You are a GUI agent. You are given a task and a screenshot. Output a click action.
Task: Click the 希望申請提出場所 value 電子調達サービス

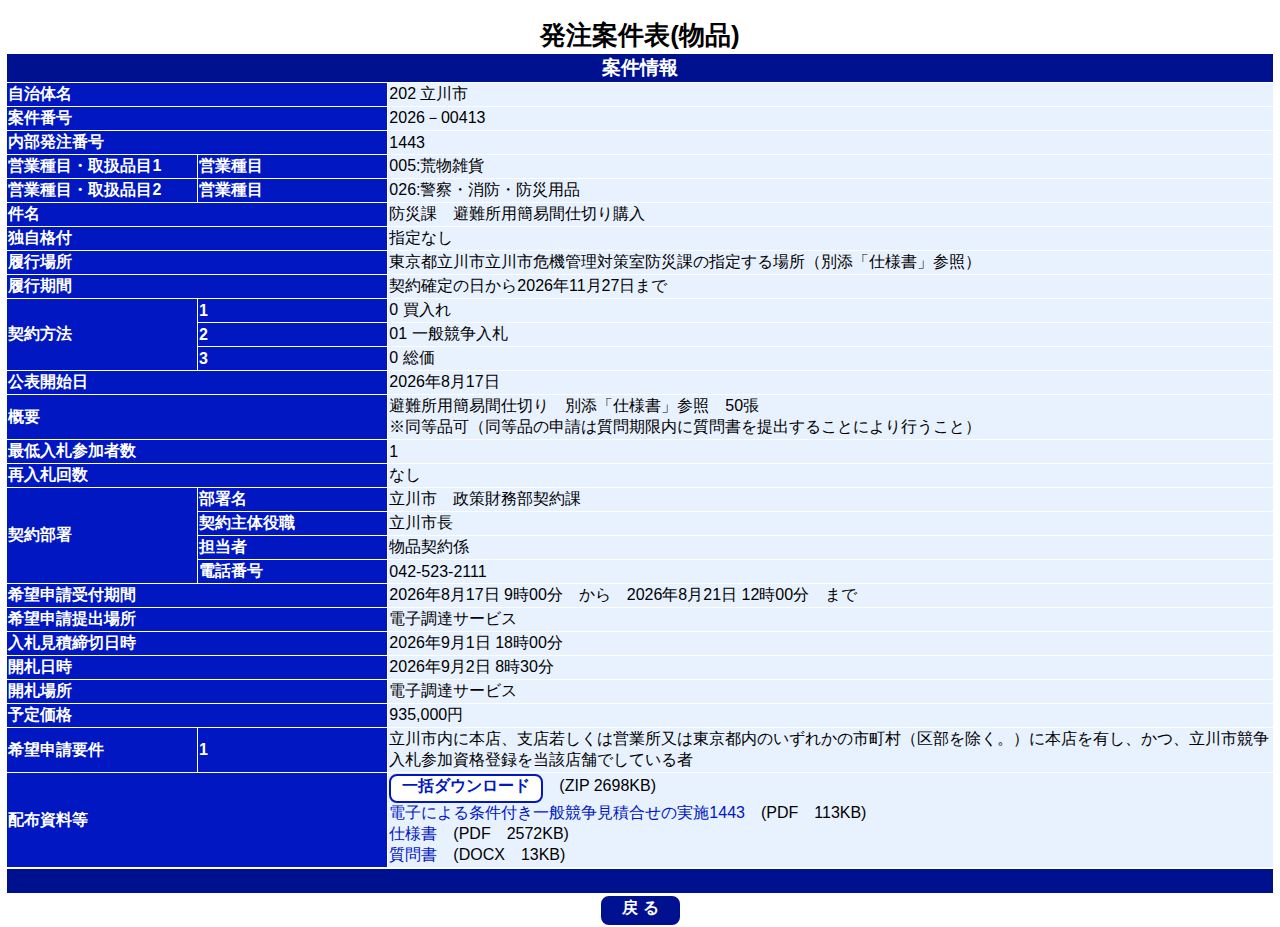point(452,619)
